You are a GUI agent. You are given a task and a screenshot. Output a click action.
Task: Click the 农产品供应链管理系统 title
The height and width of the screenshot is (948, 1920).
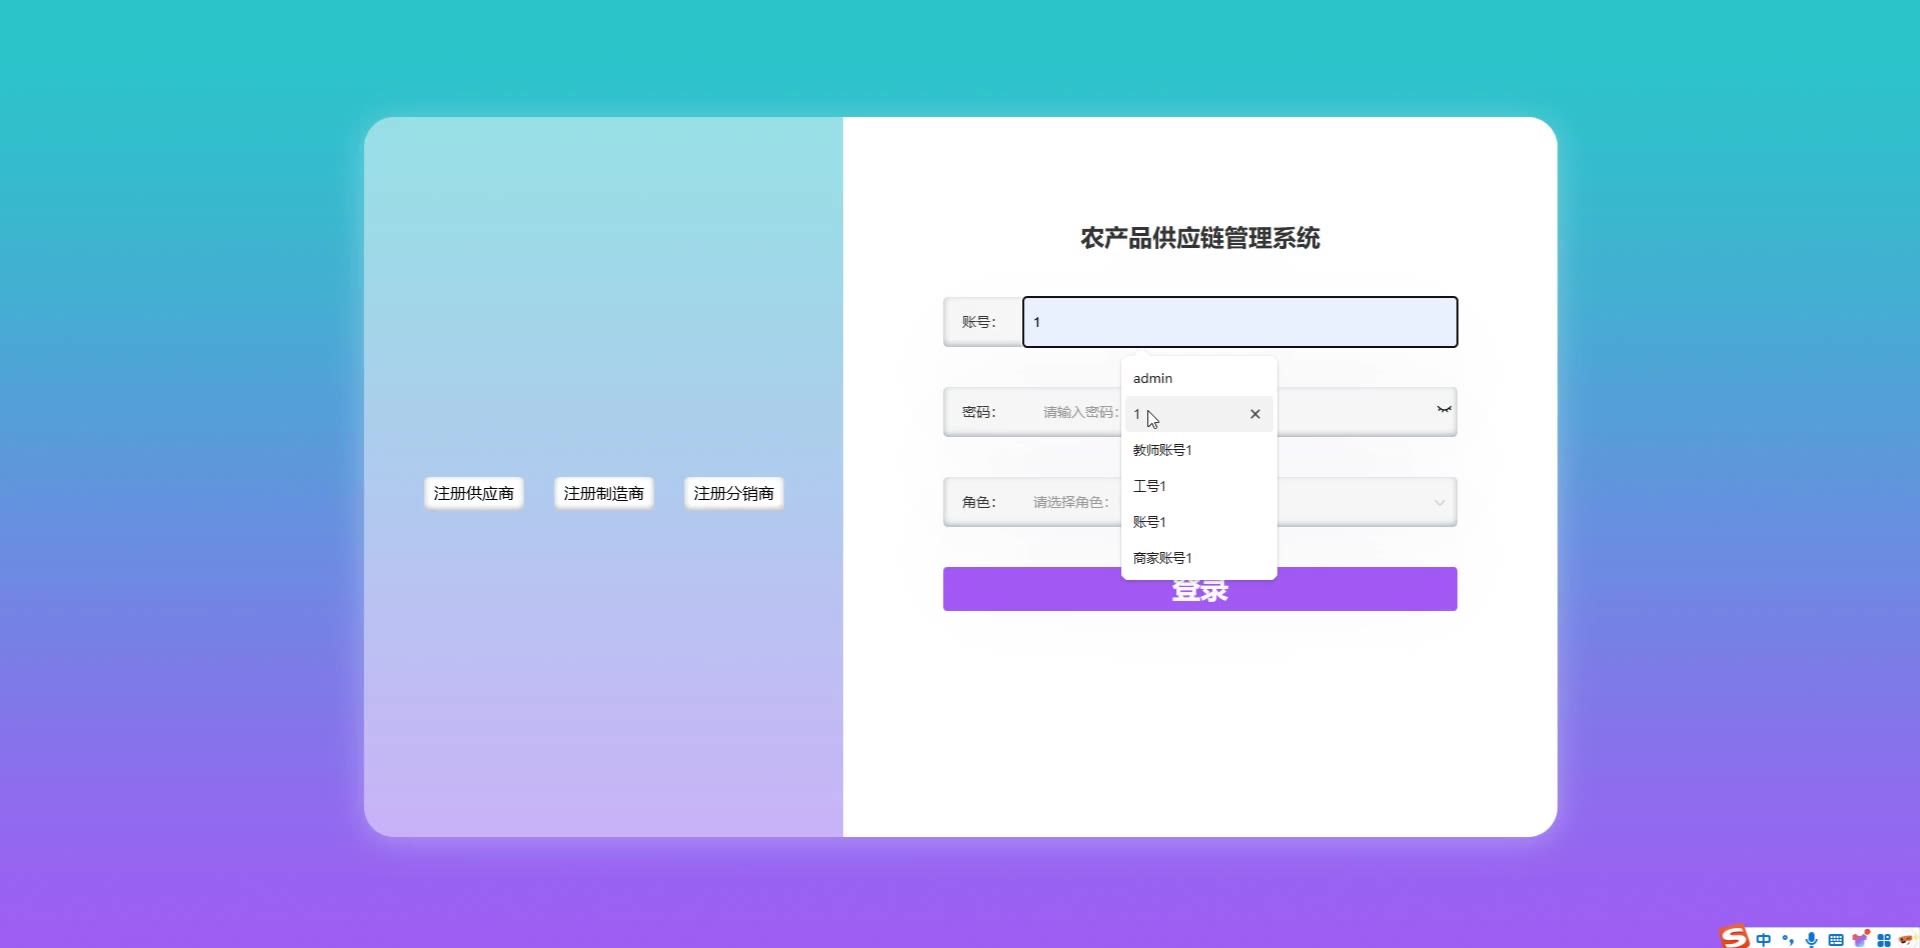click(1200, 238)
